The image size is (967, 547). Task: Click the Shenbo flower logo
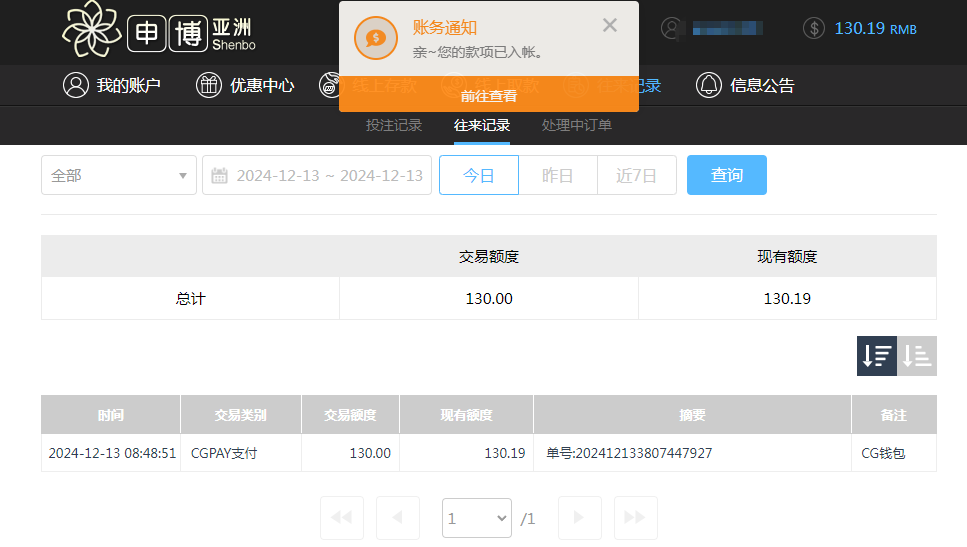pos(92,30)
